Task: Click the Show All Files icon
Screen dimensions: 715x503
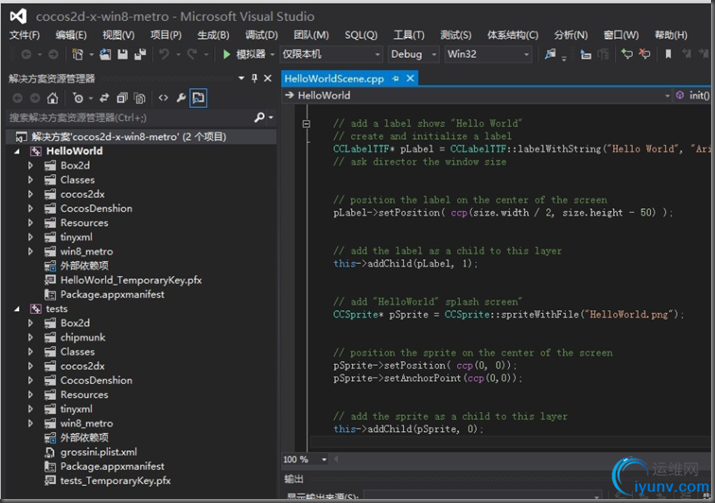Action: pos(140,98)
